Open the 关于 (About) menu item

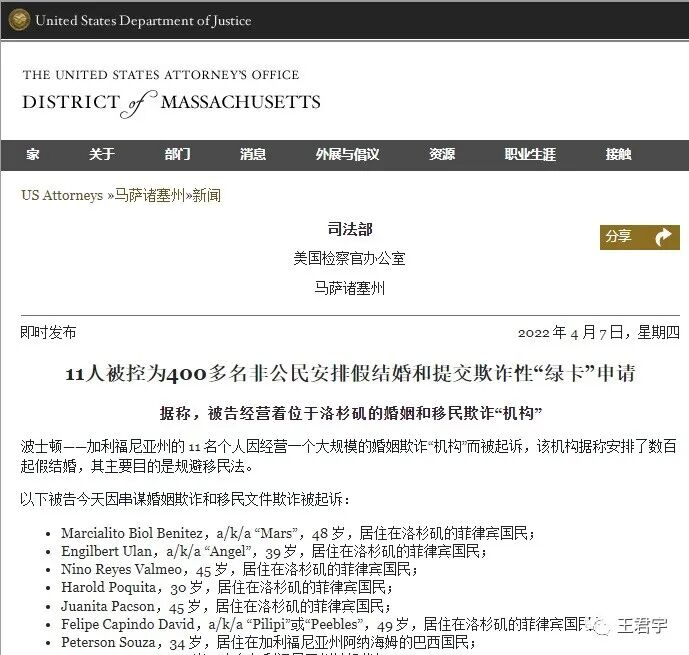click(102, 154)
